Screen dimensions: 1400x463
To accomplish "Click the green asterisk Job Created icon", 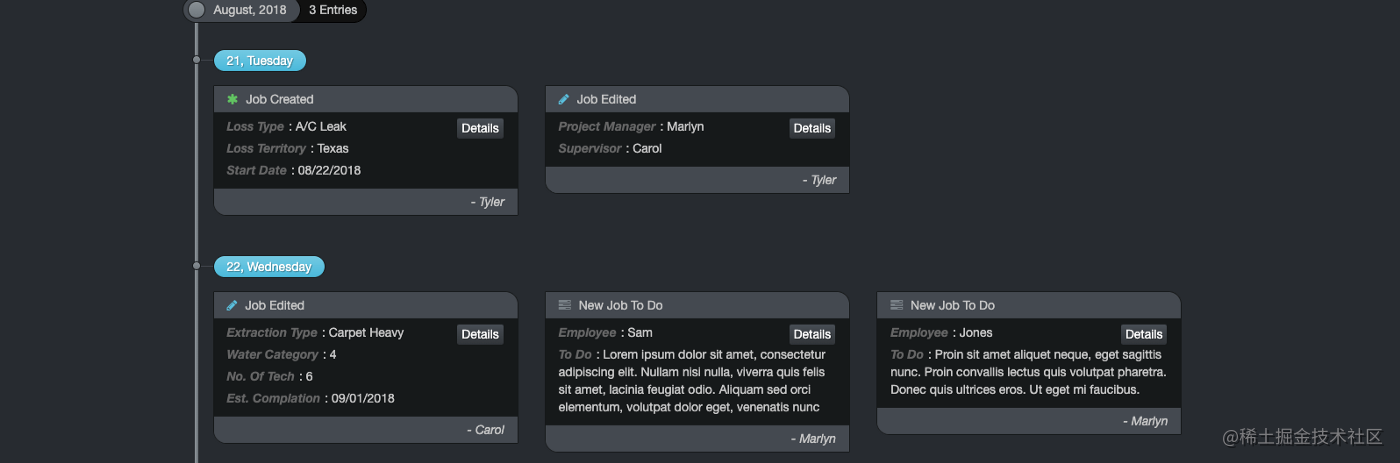I will pos(233,99).
